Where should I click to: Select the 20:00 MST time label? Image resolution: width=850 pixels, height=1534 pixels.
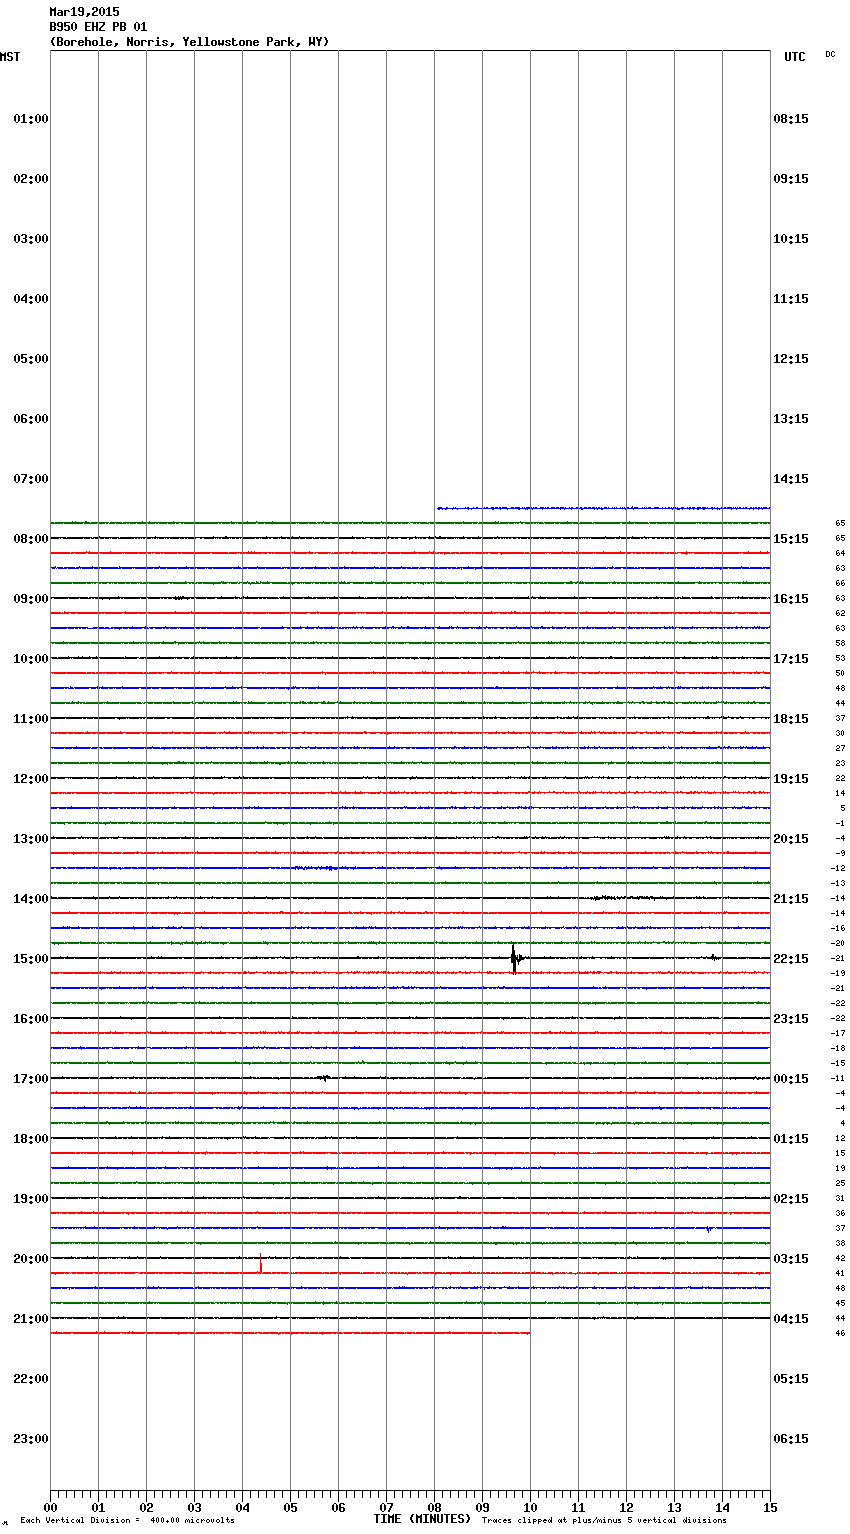click(x=31, y=1259)
